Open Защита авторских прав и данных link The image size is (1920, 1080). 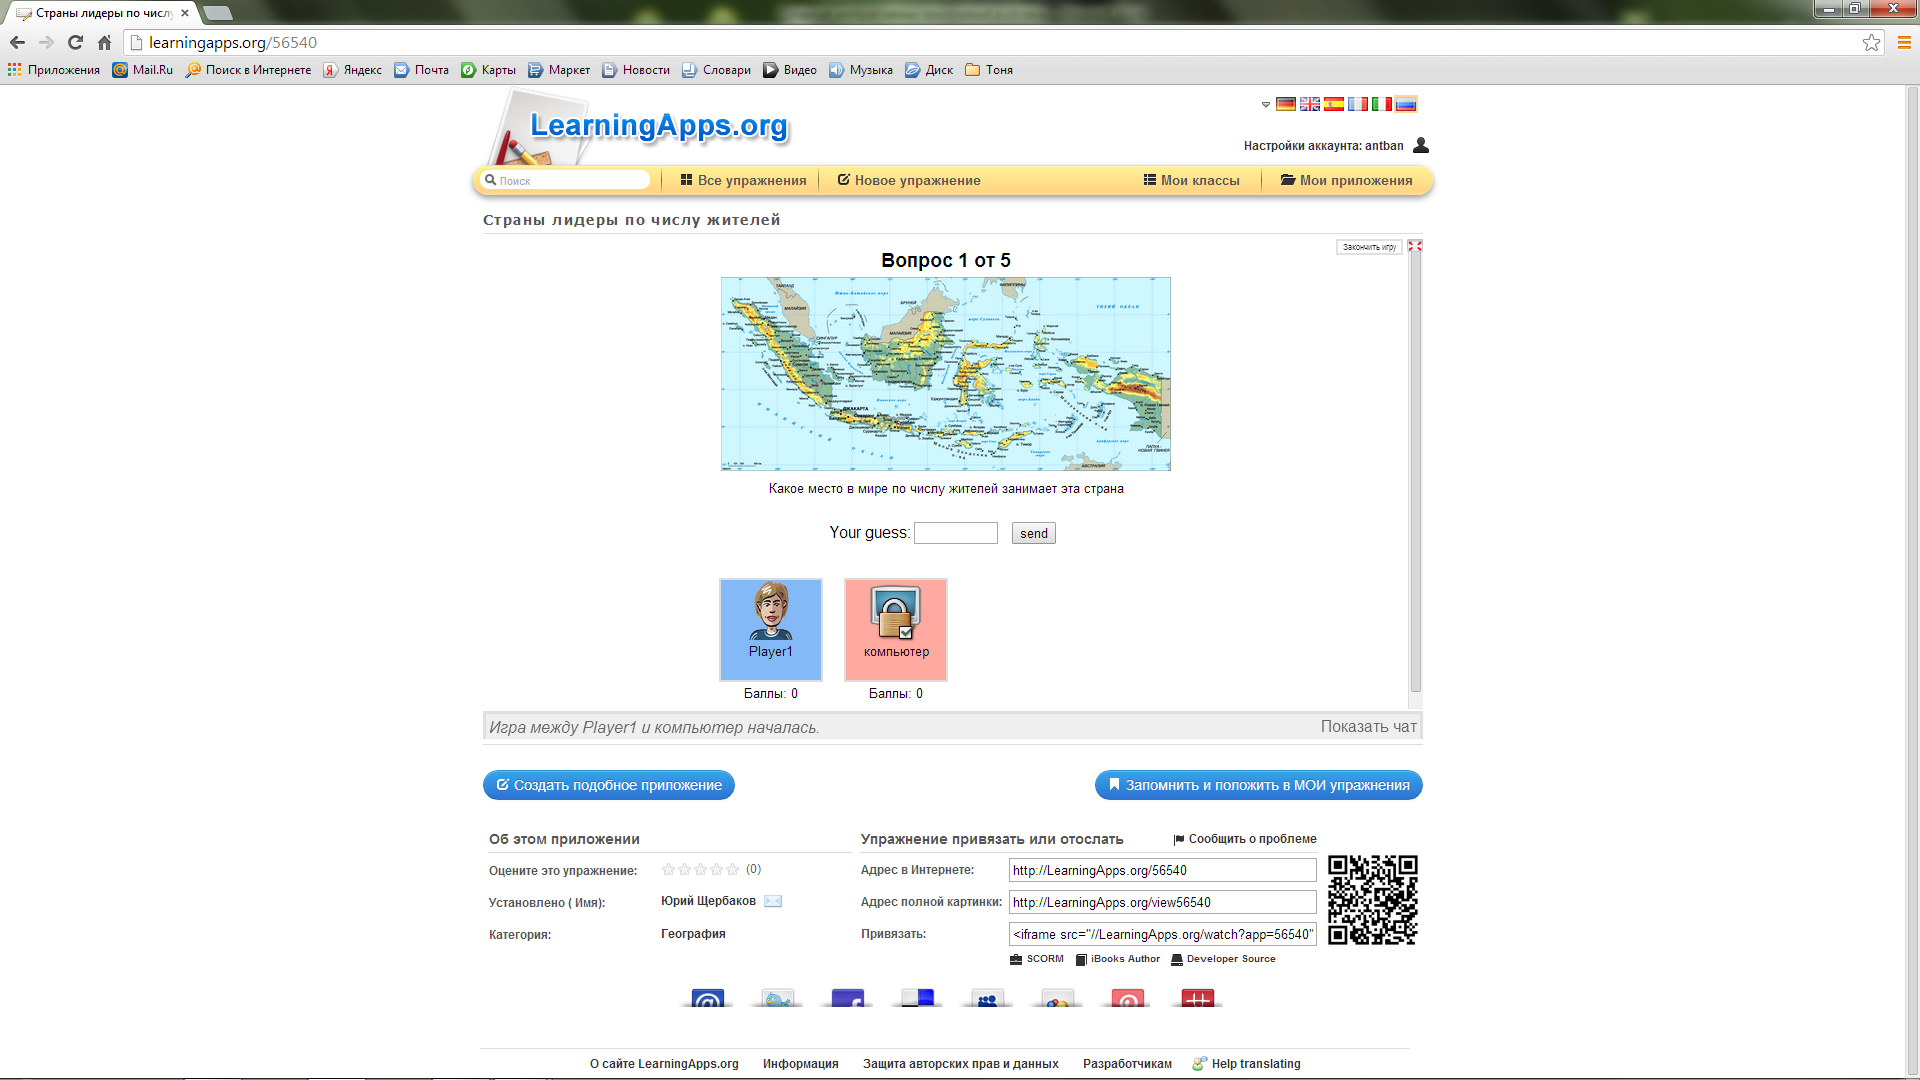pos(961,1064)
